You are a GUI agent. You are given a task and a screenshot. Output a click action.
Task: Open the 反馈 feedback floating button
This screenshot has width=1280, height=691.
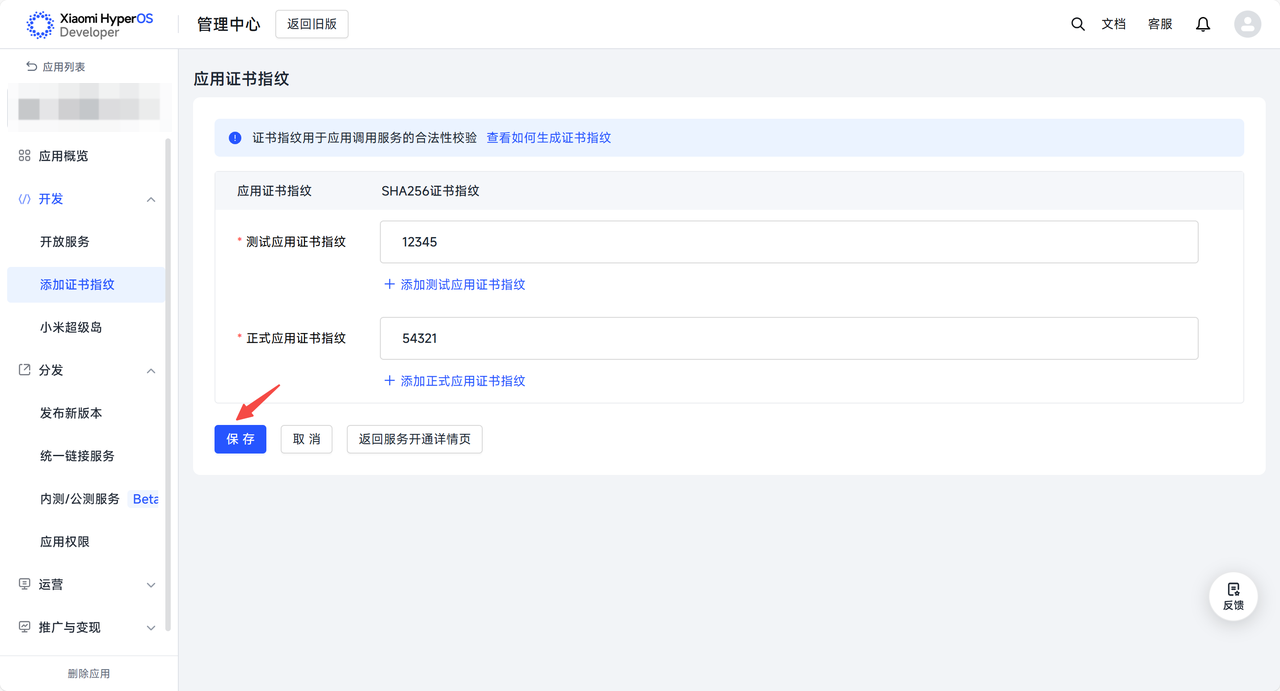point(1233,596)
